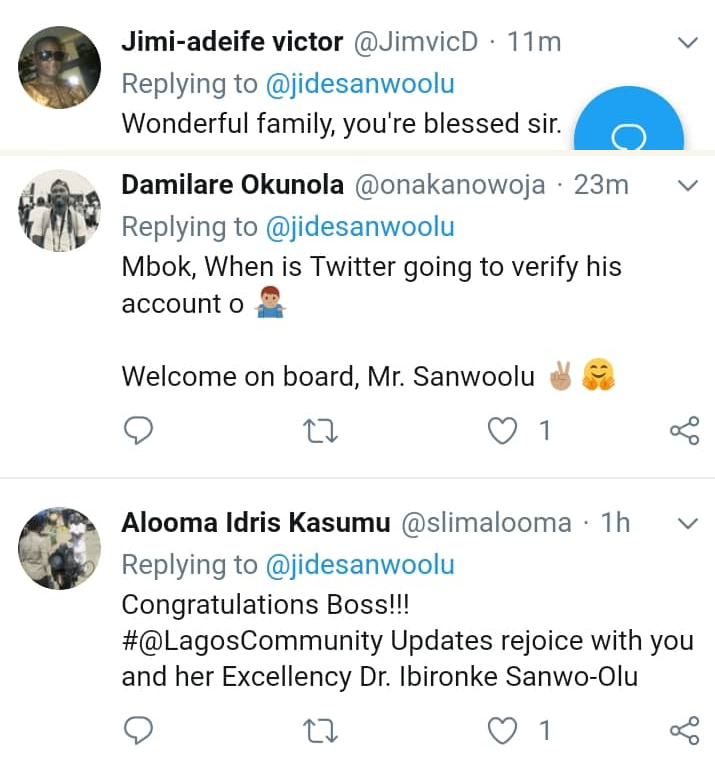The image size is (715, 765).
Task: Tap the blue floating compose reply button
Action: (x=630, y=130)
